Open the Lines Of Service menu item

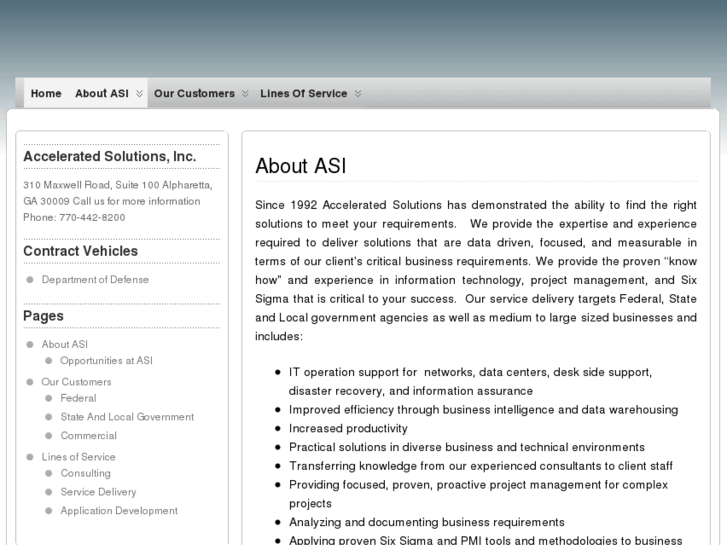point(303,93)
